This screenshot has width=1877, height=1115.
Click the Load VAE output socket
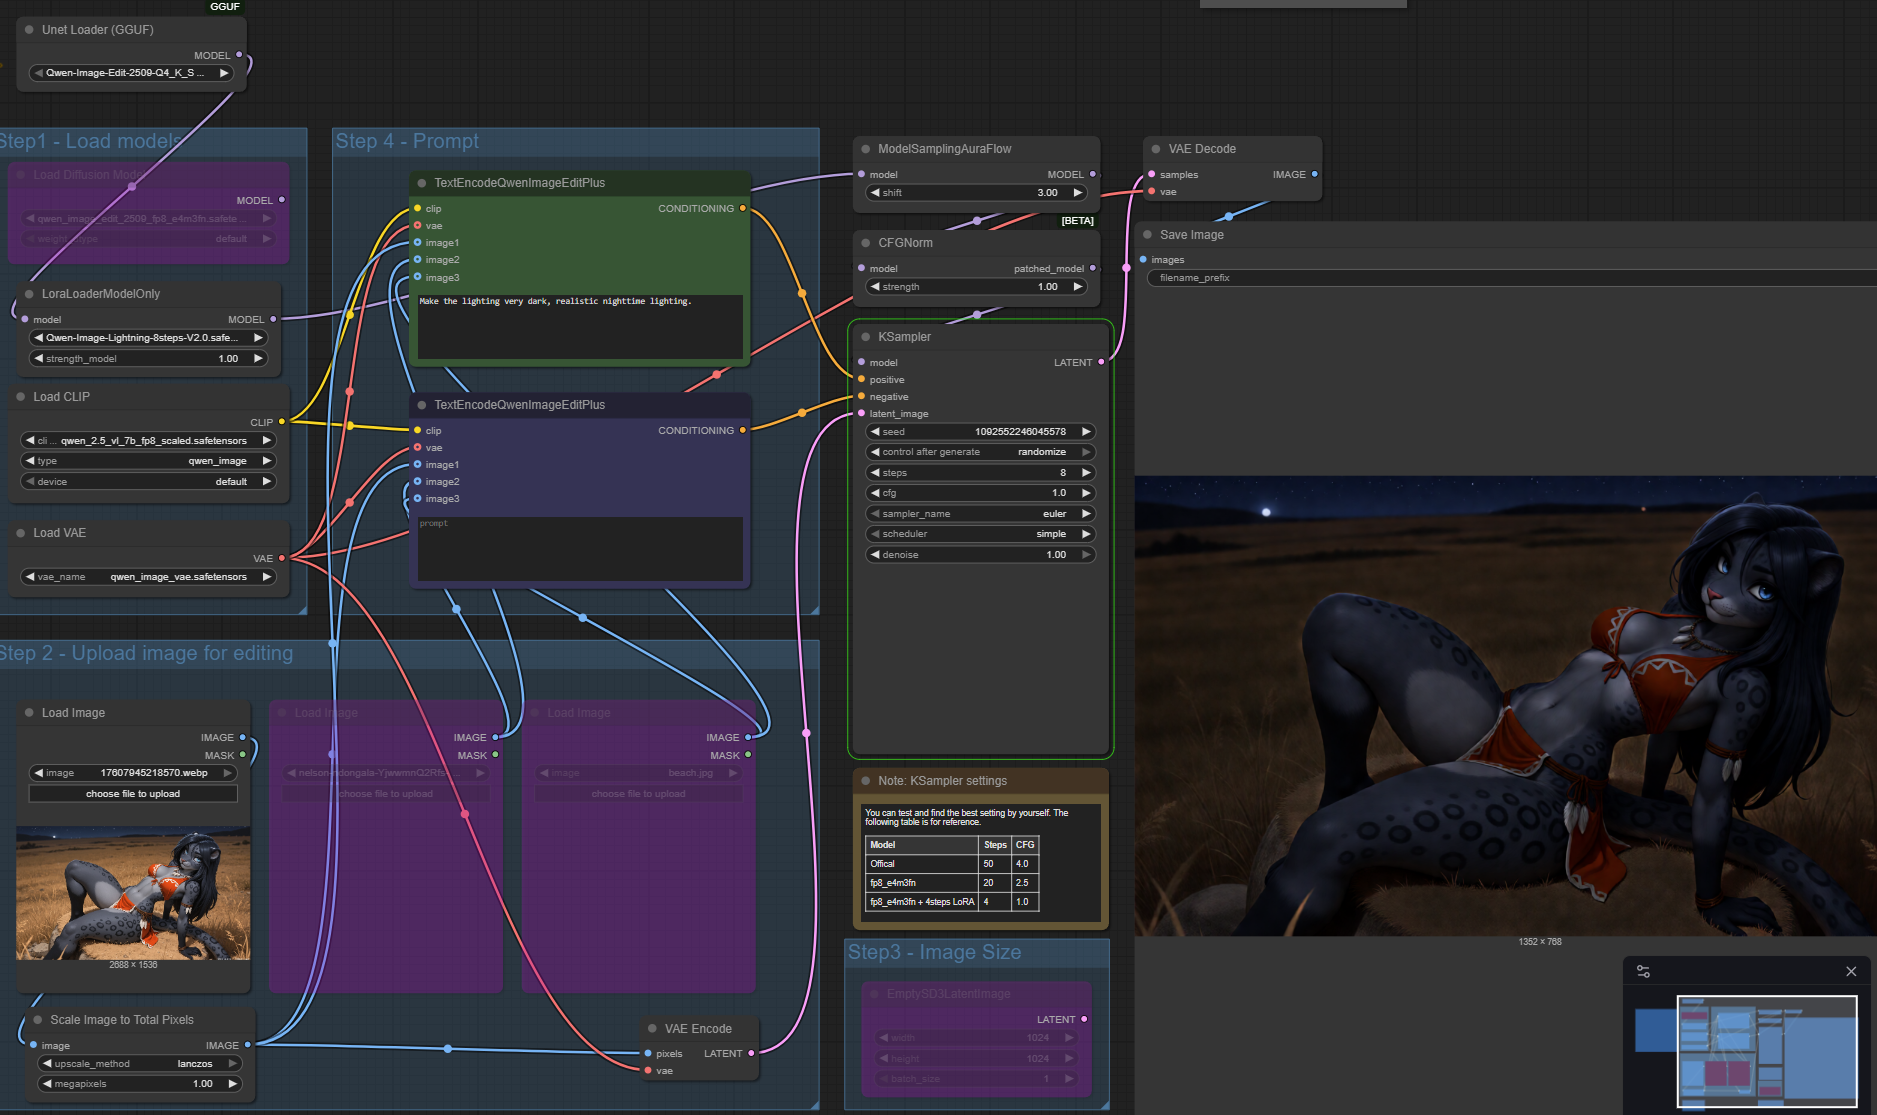coord(282,558)
